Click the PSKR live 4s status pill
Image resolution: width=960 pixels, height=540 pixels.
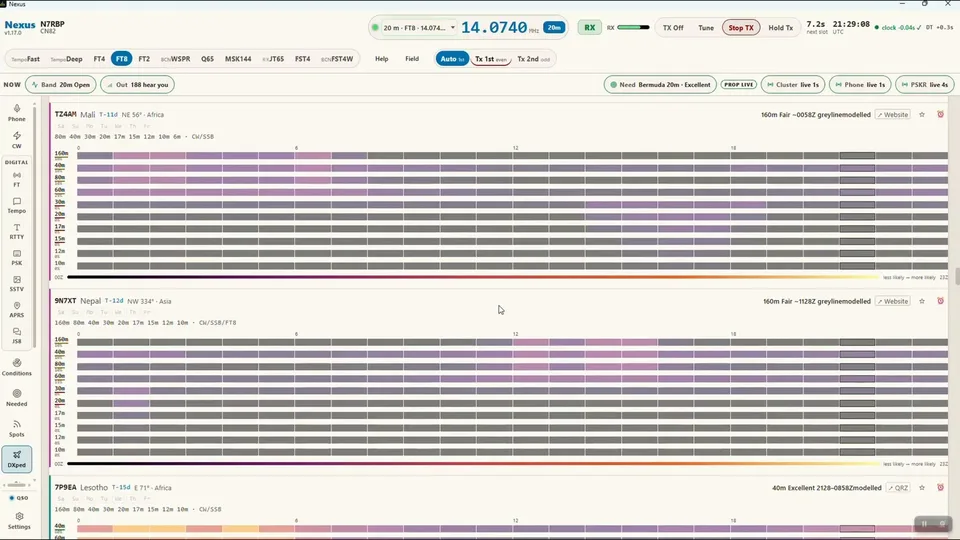pos(924,84)
